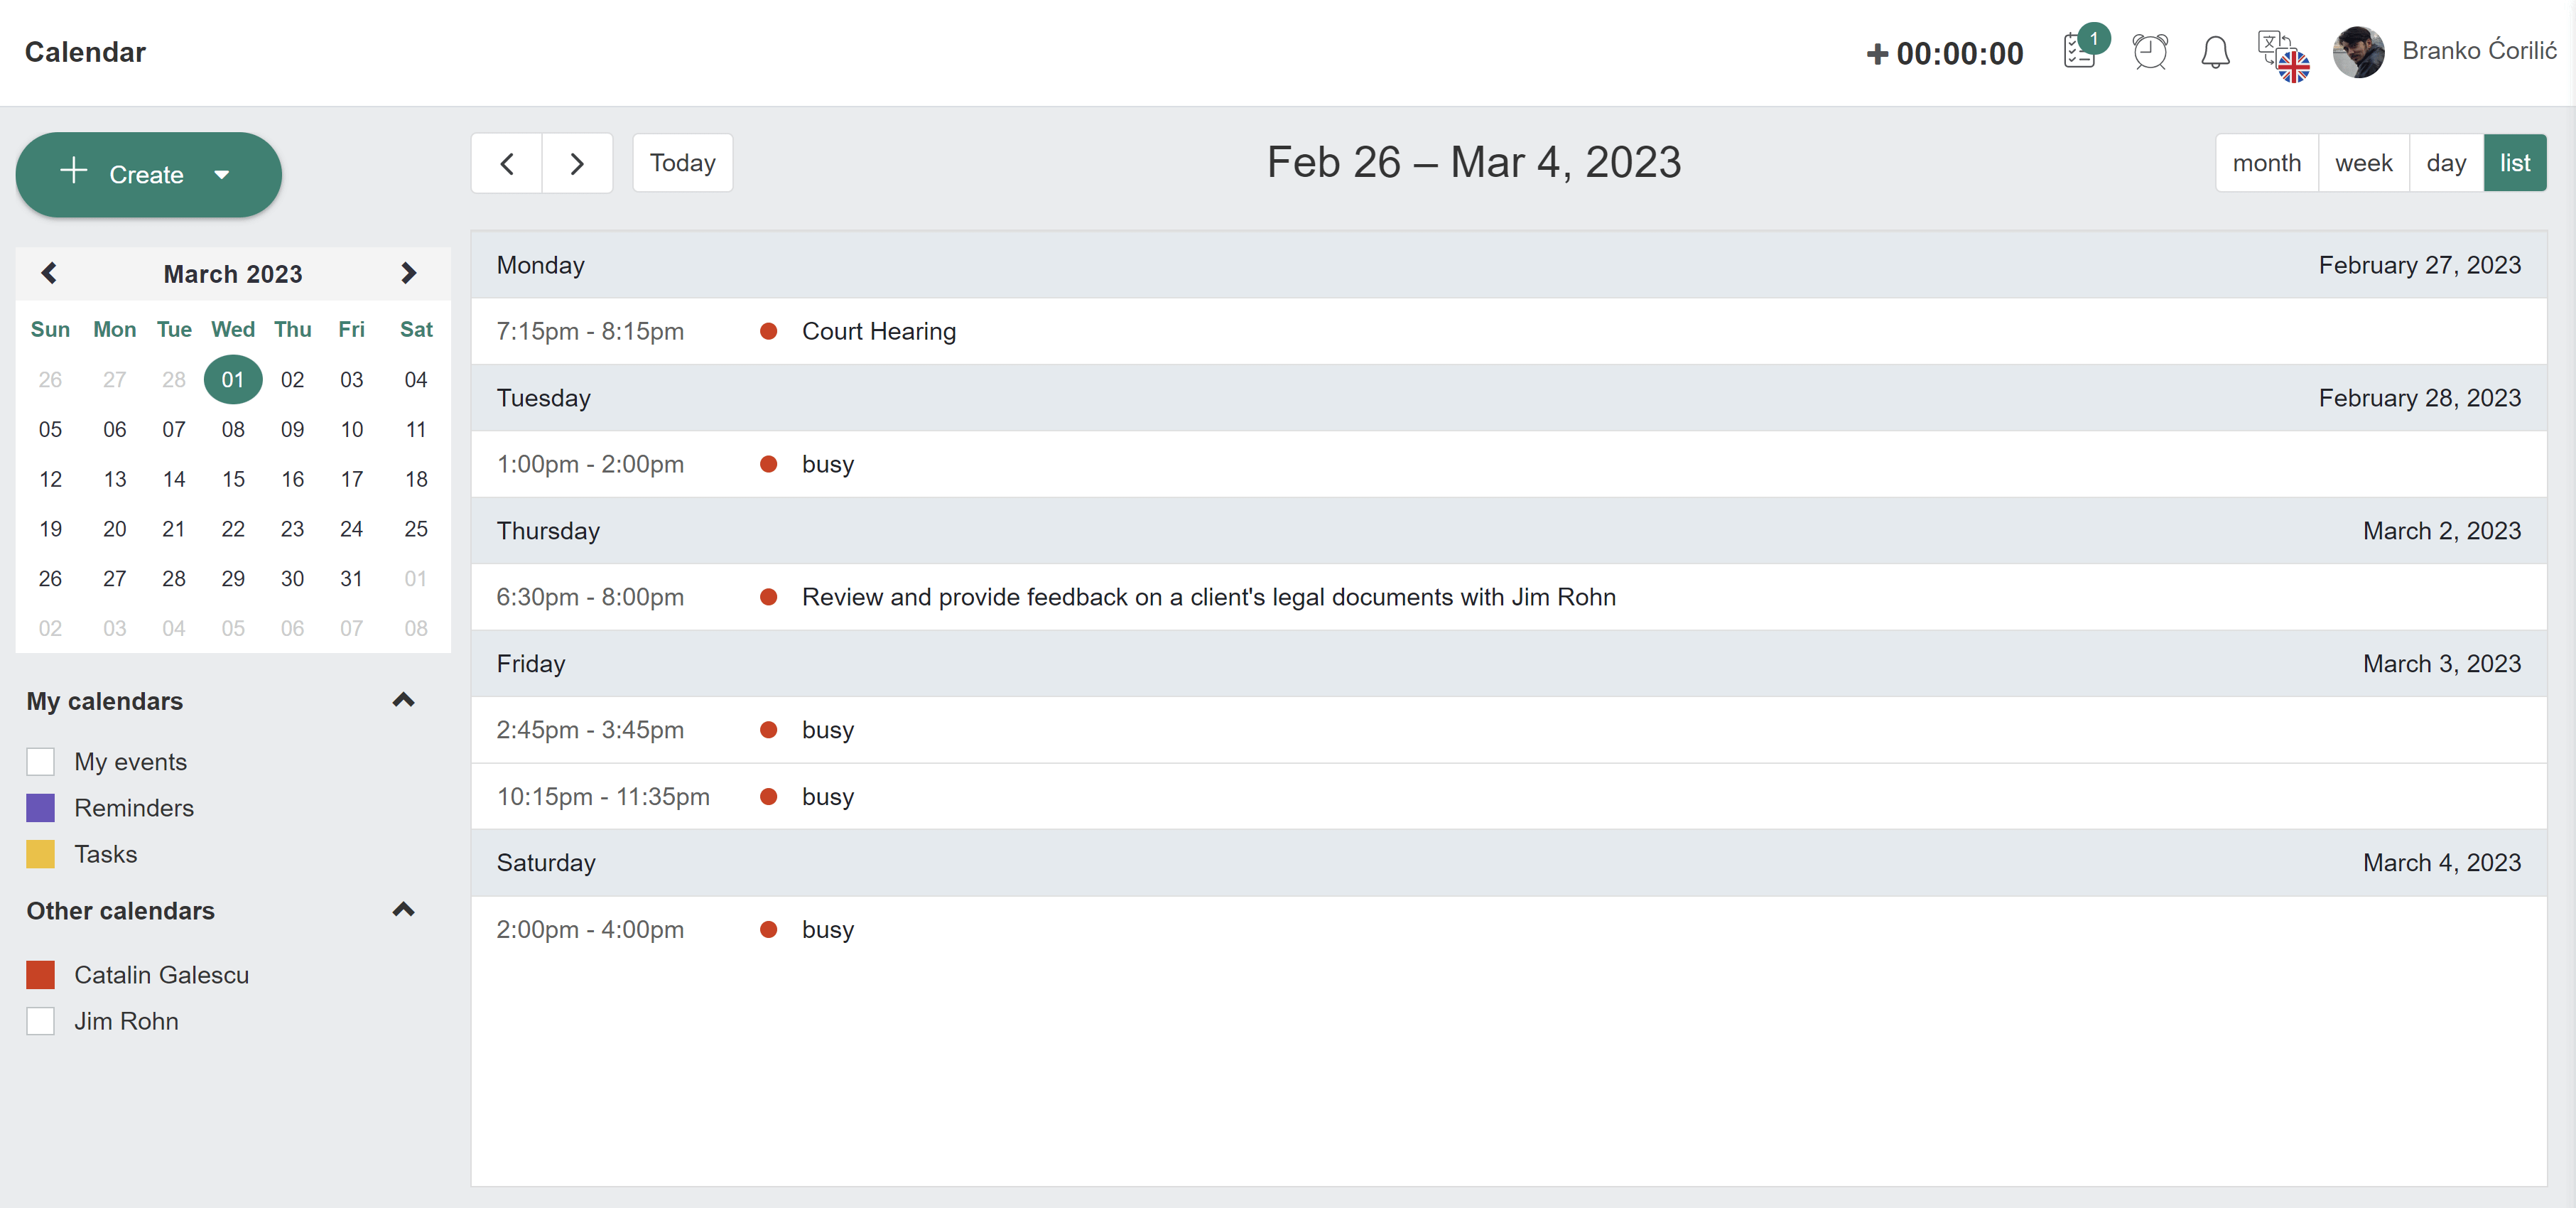Open the Court Hearing event
The width and height of the screenshot is (2576, 1208).
pos(878,331)
